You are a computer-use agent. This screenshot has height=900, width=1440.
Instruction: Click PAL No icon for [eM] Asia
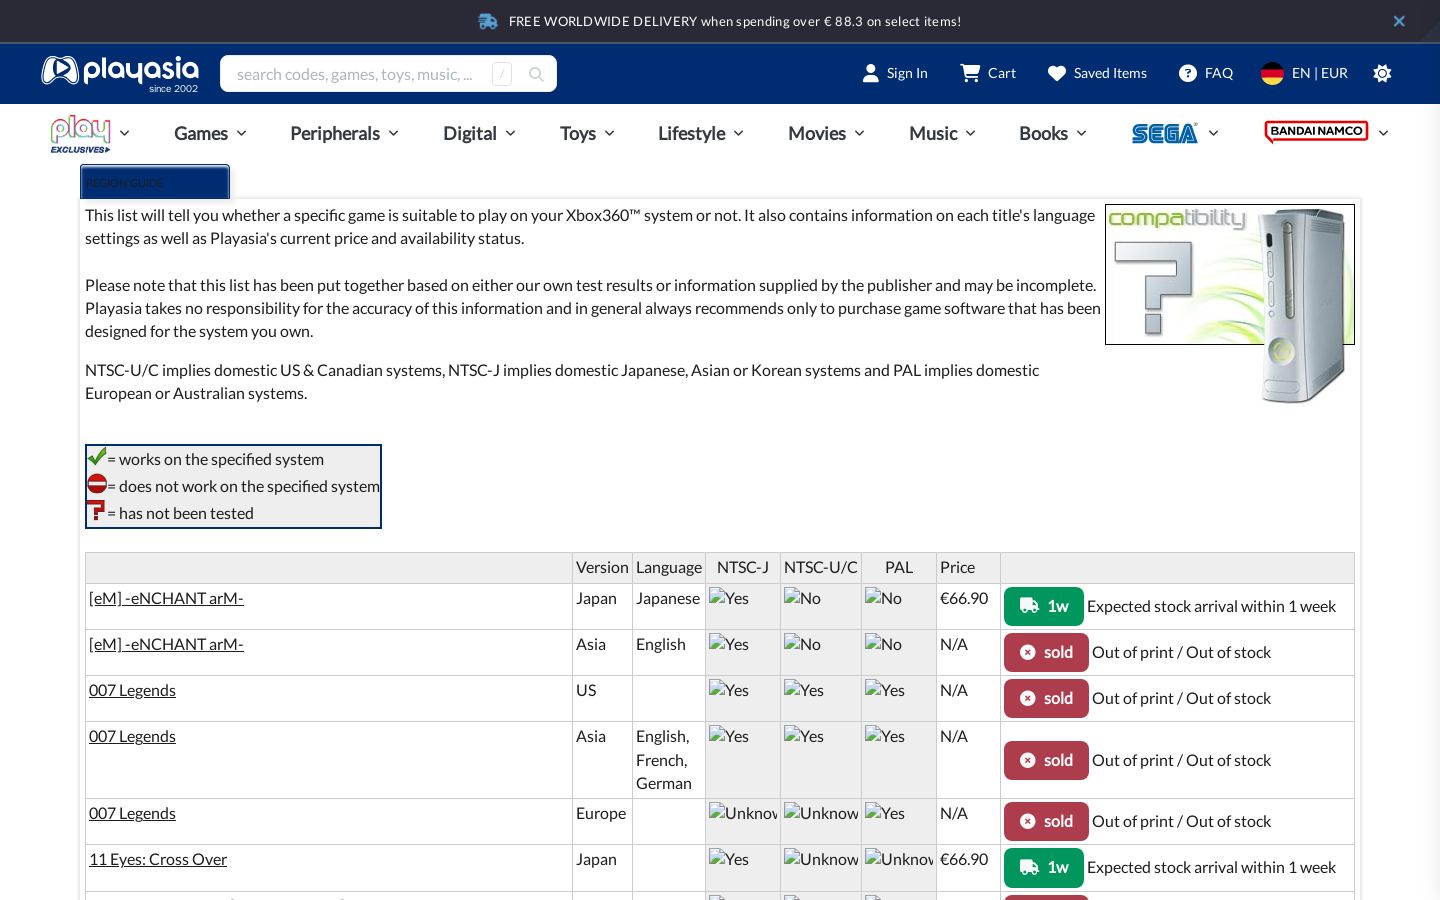click(x=883, y=644)
